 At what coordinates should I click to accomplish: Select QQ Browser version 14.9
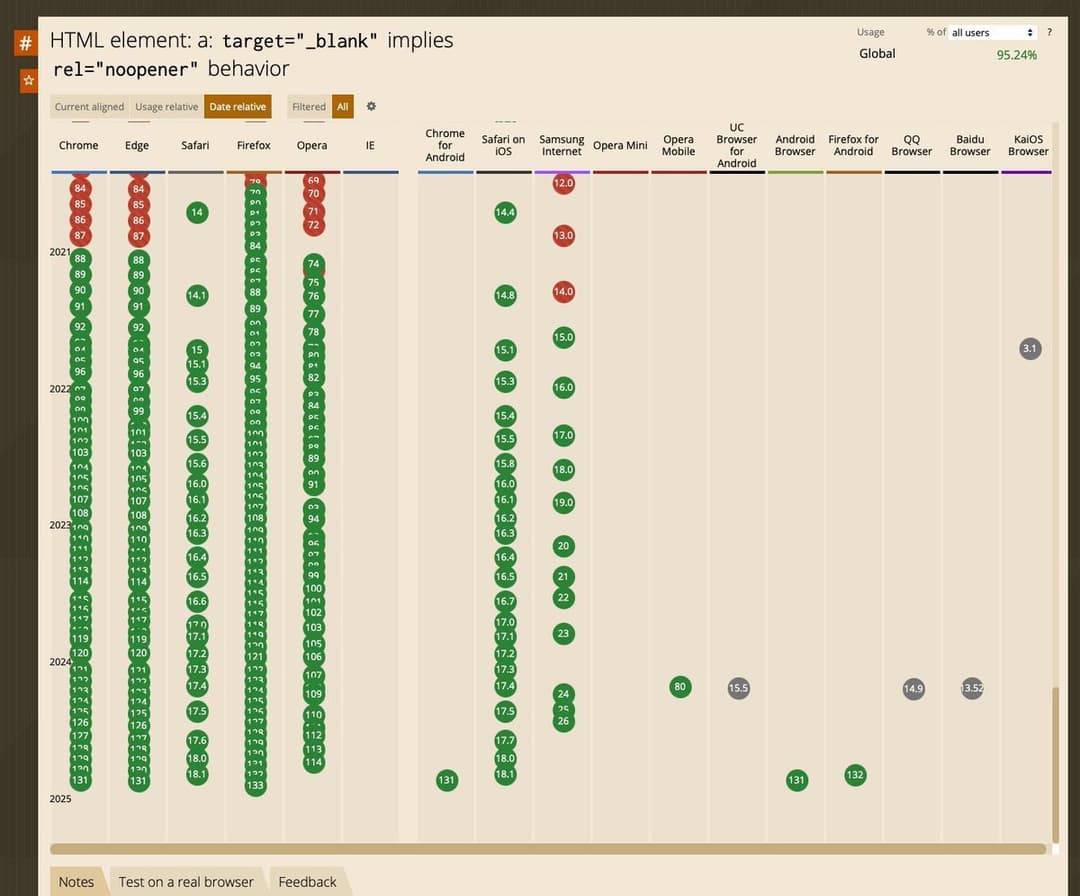click(x=913, y=689)
